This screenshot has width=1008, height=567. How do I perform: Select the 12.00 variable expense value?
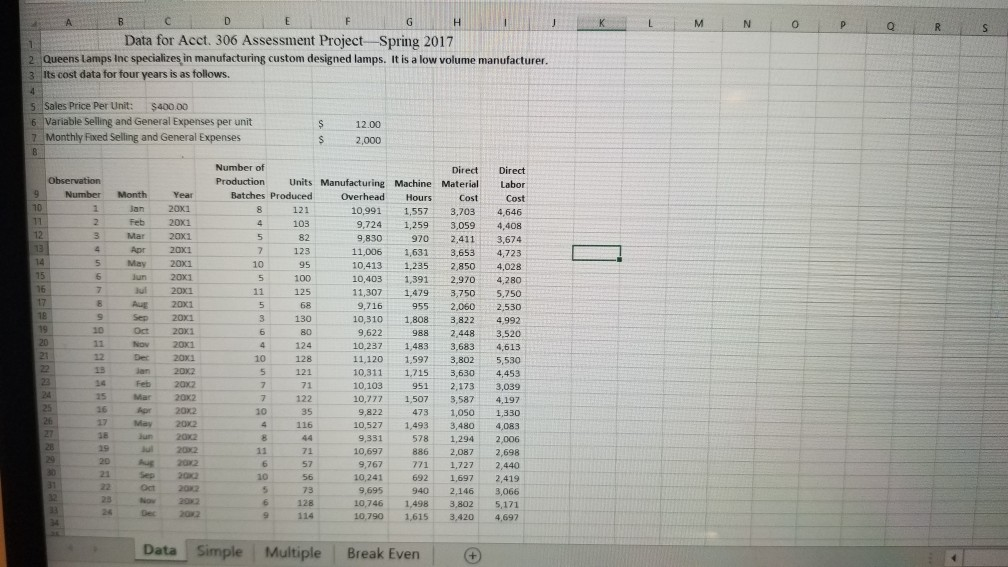(x=368, y=124)
